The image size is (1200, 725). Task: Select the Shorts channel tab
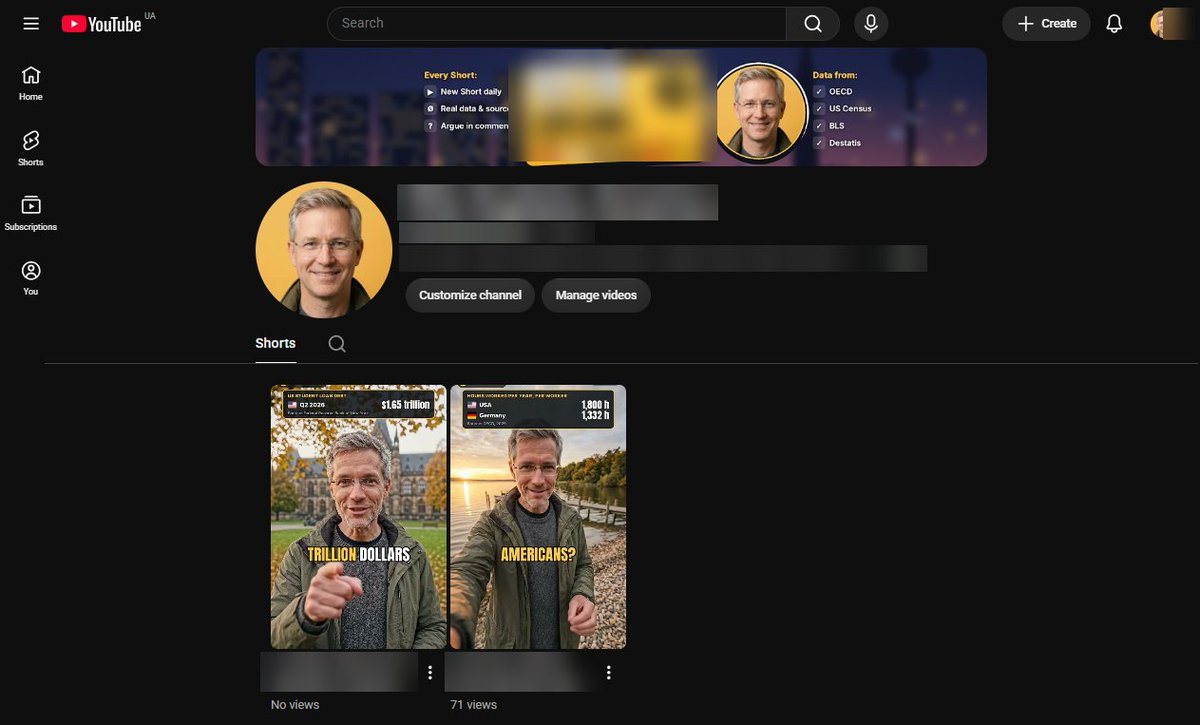(275, 343)
